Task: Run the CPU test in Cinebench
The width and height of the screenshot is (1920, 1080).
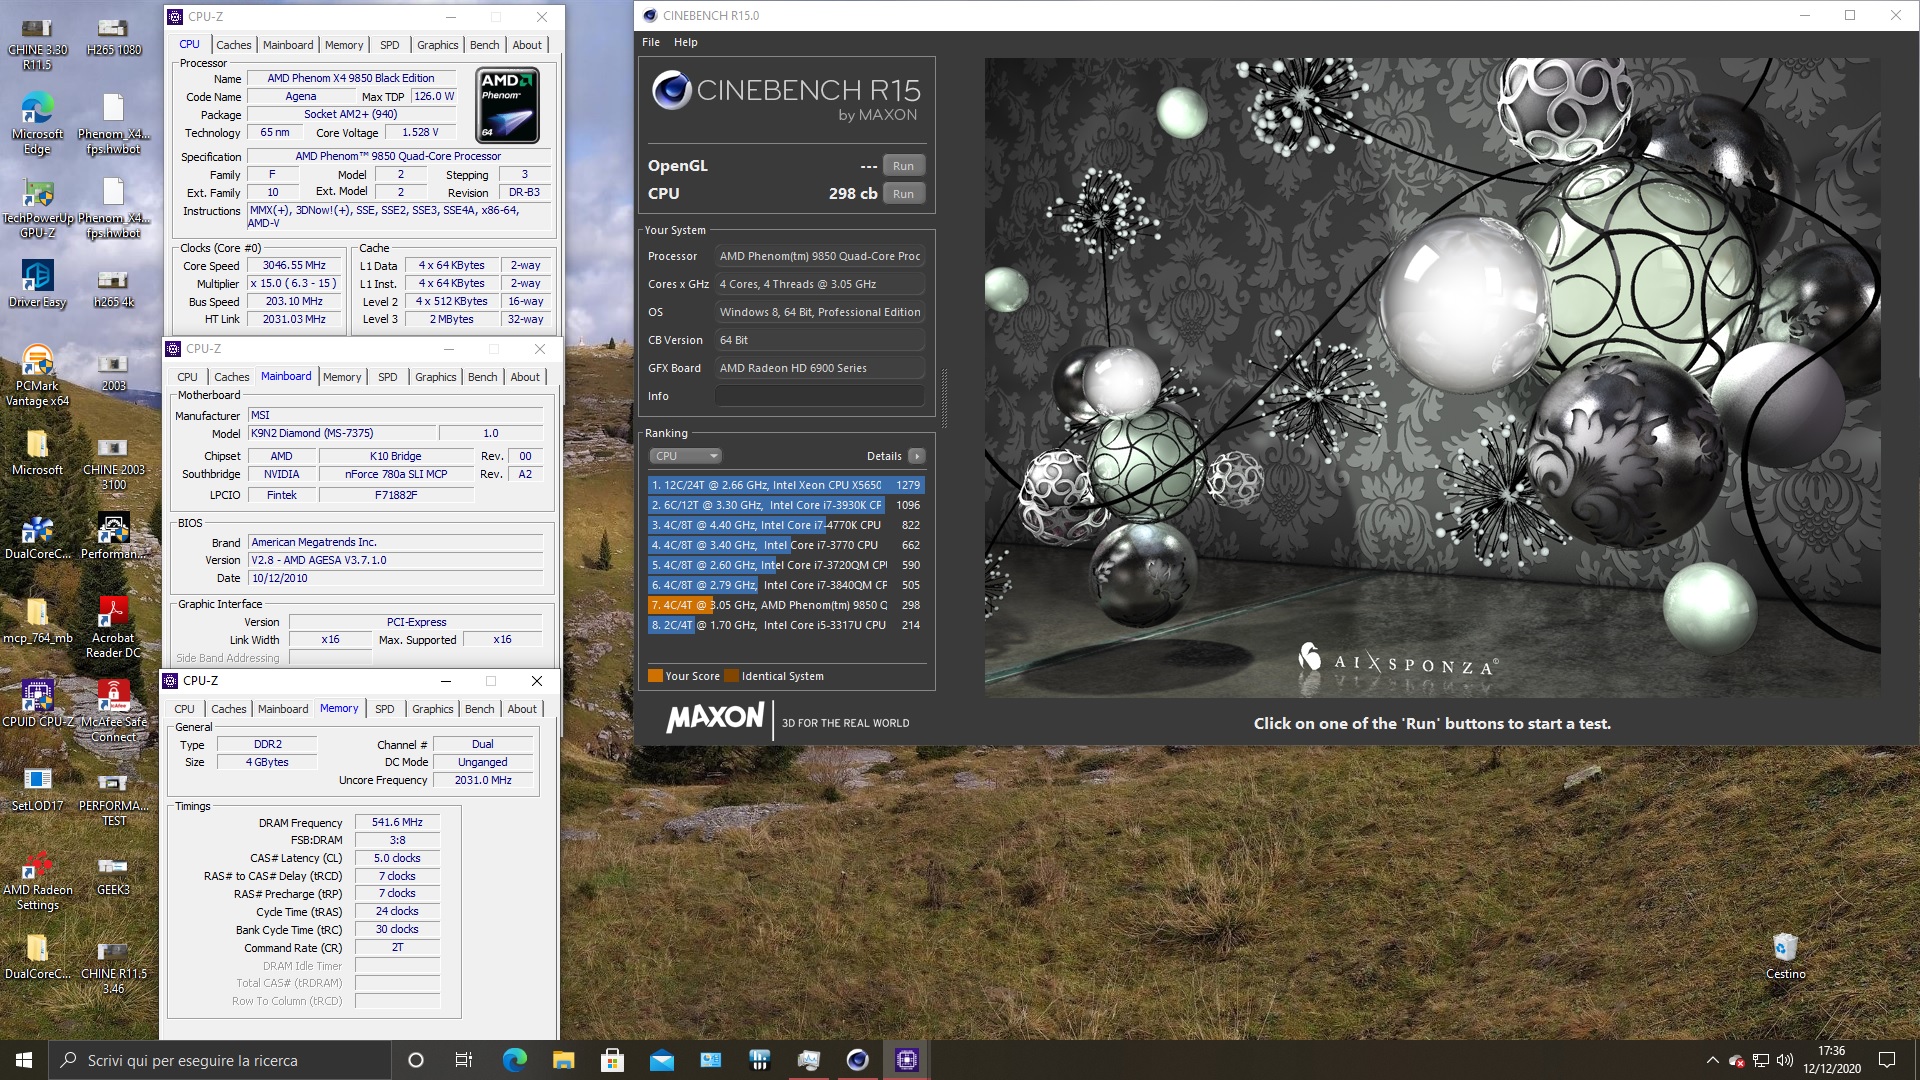Action: (903, 194)
